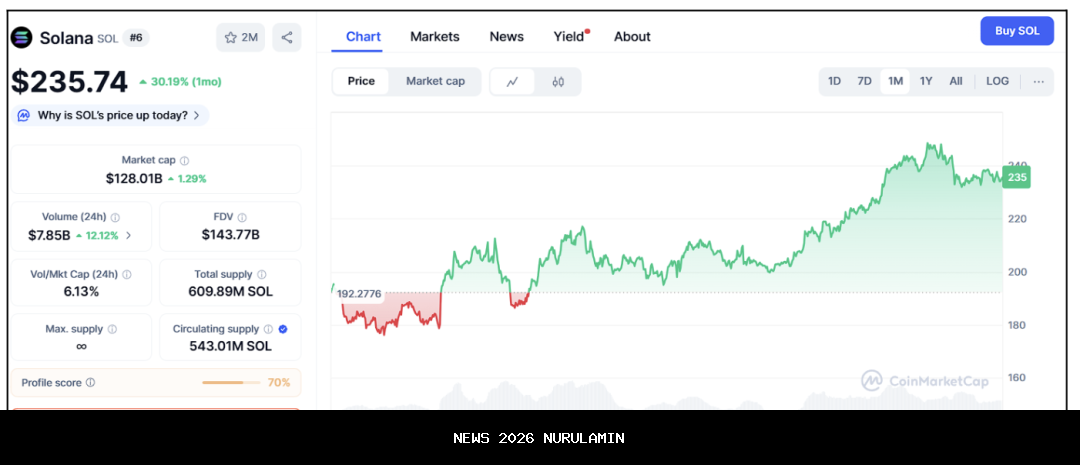Click the 235 current price label on chart

pos(1017,178)
